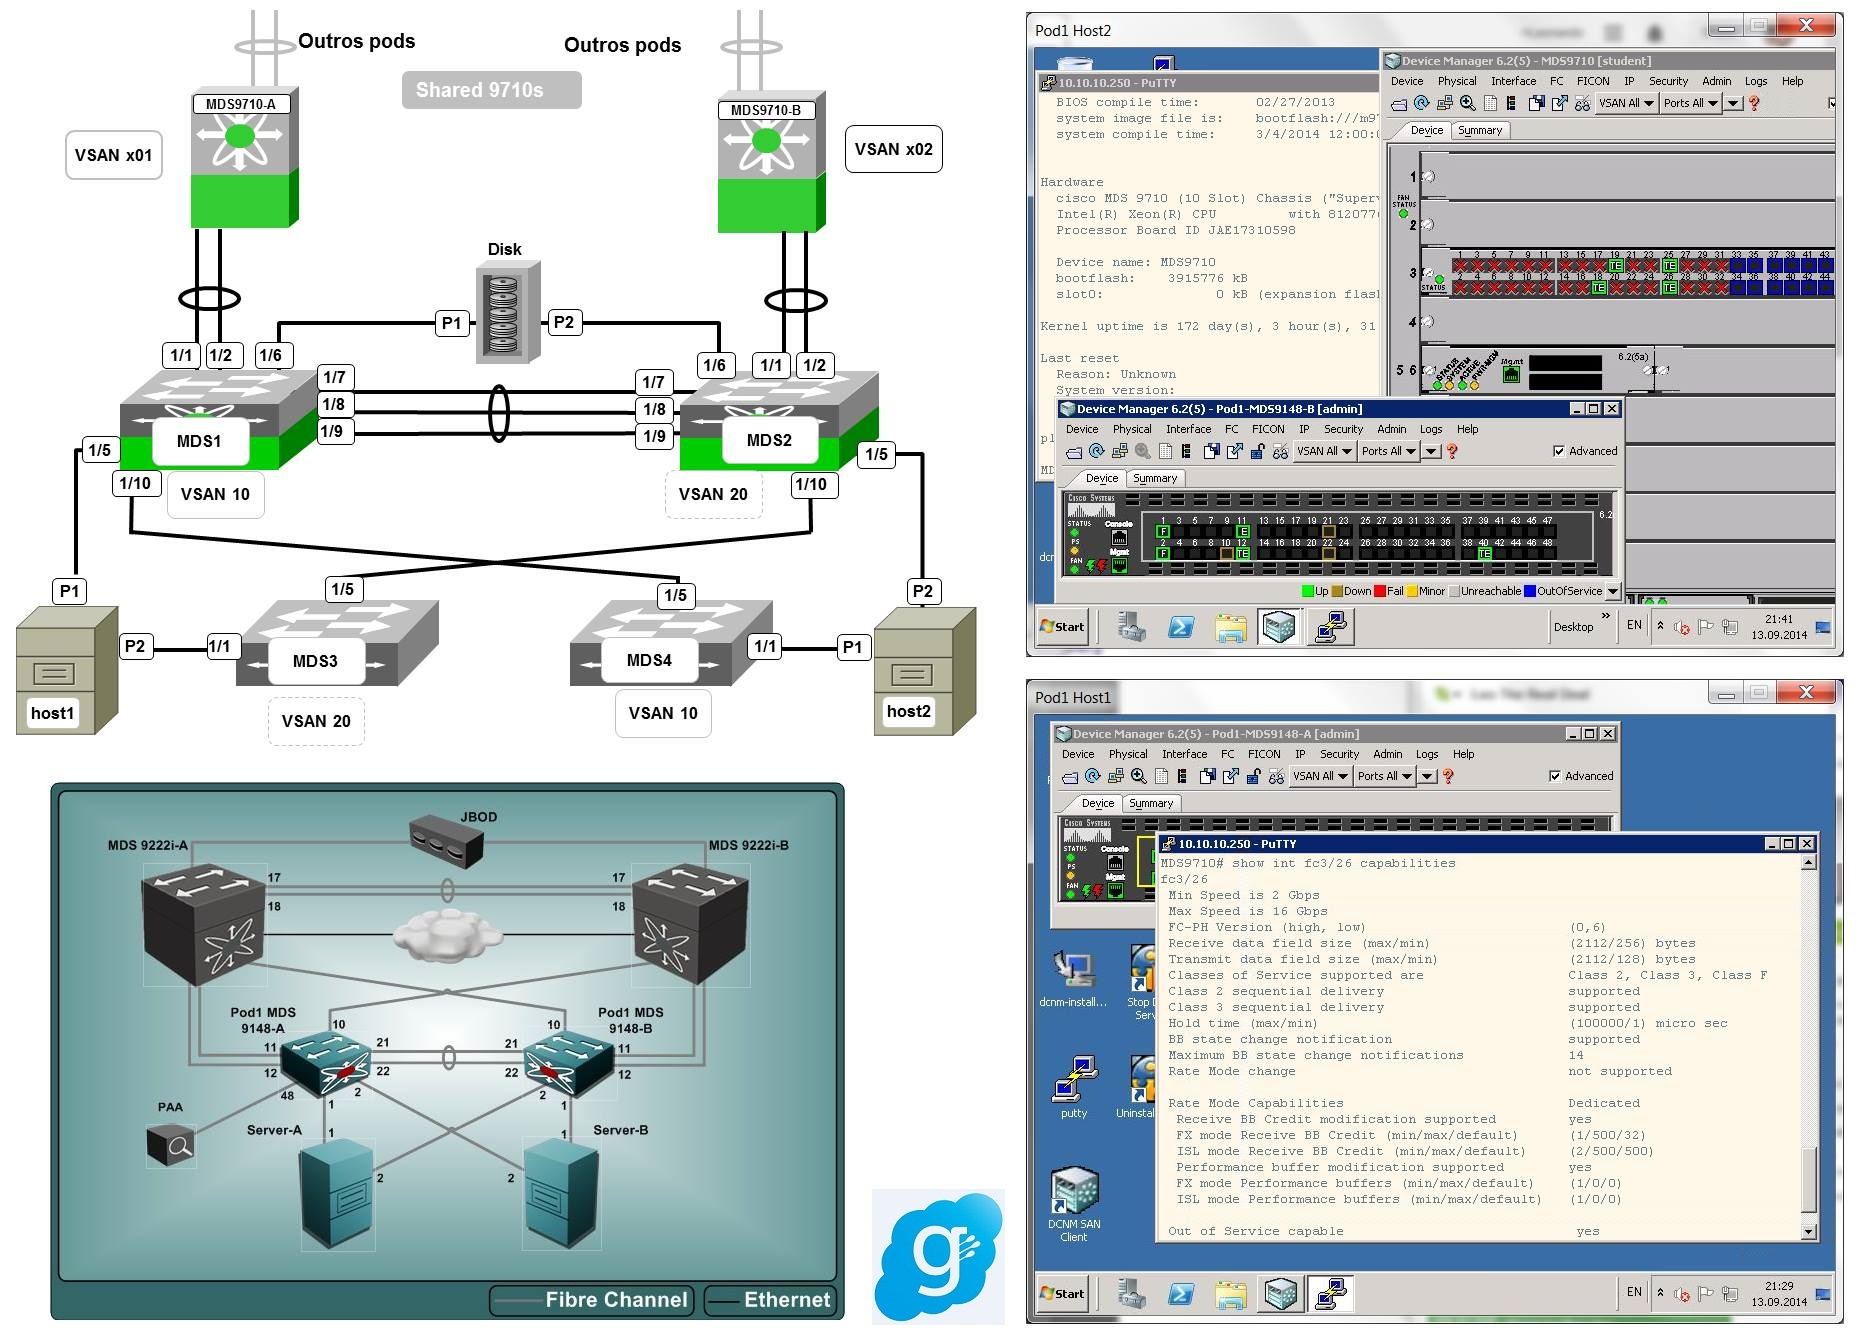1869x1344 pixels.
Task: Click lock icon in MDS9148-A toolbar
Action: point(1254,776)
